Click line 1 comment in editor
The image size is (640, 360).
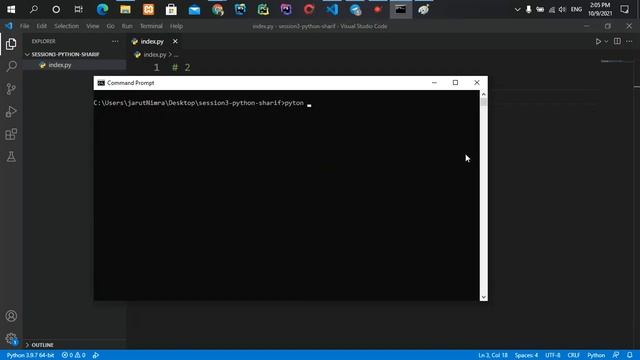pos(181,68)
